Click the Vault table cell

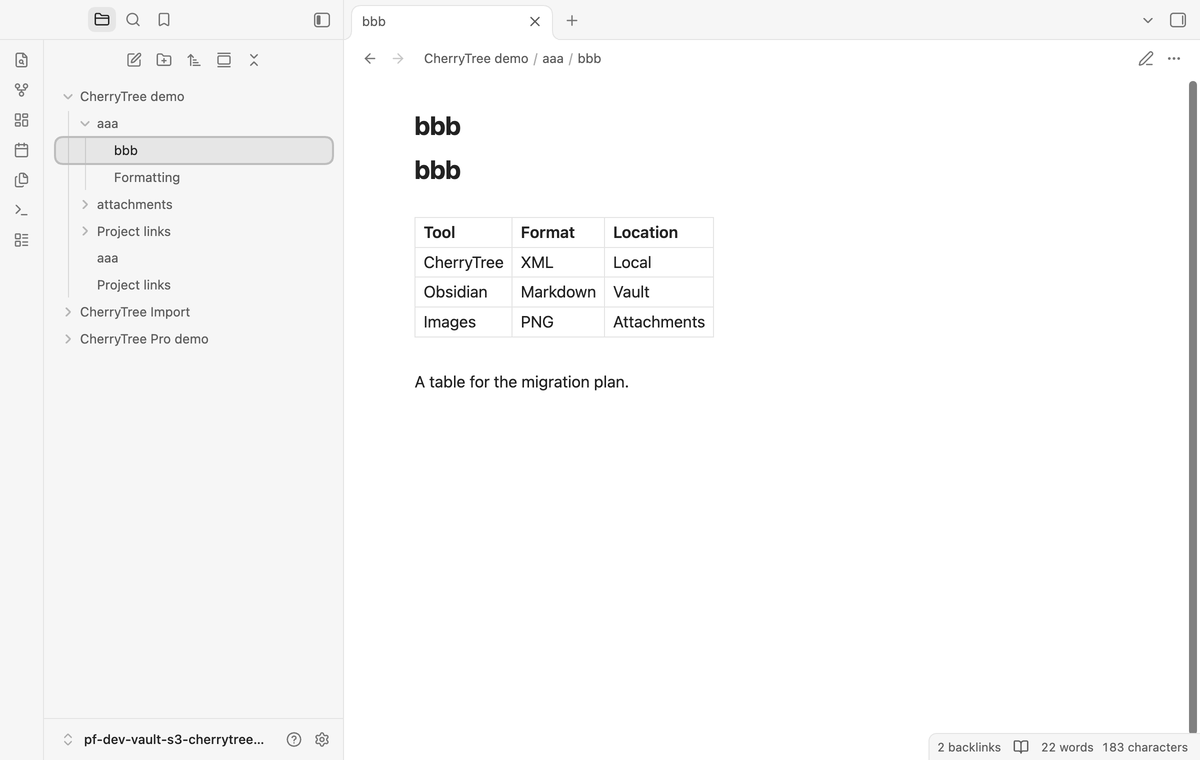click(659, 292)
